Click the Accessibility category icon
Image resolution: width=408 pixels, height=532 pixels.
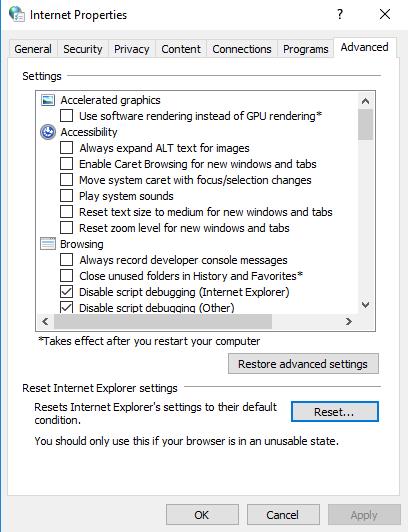coord(48,132)
